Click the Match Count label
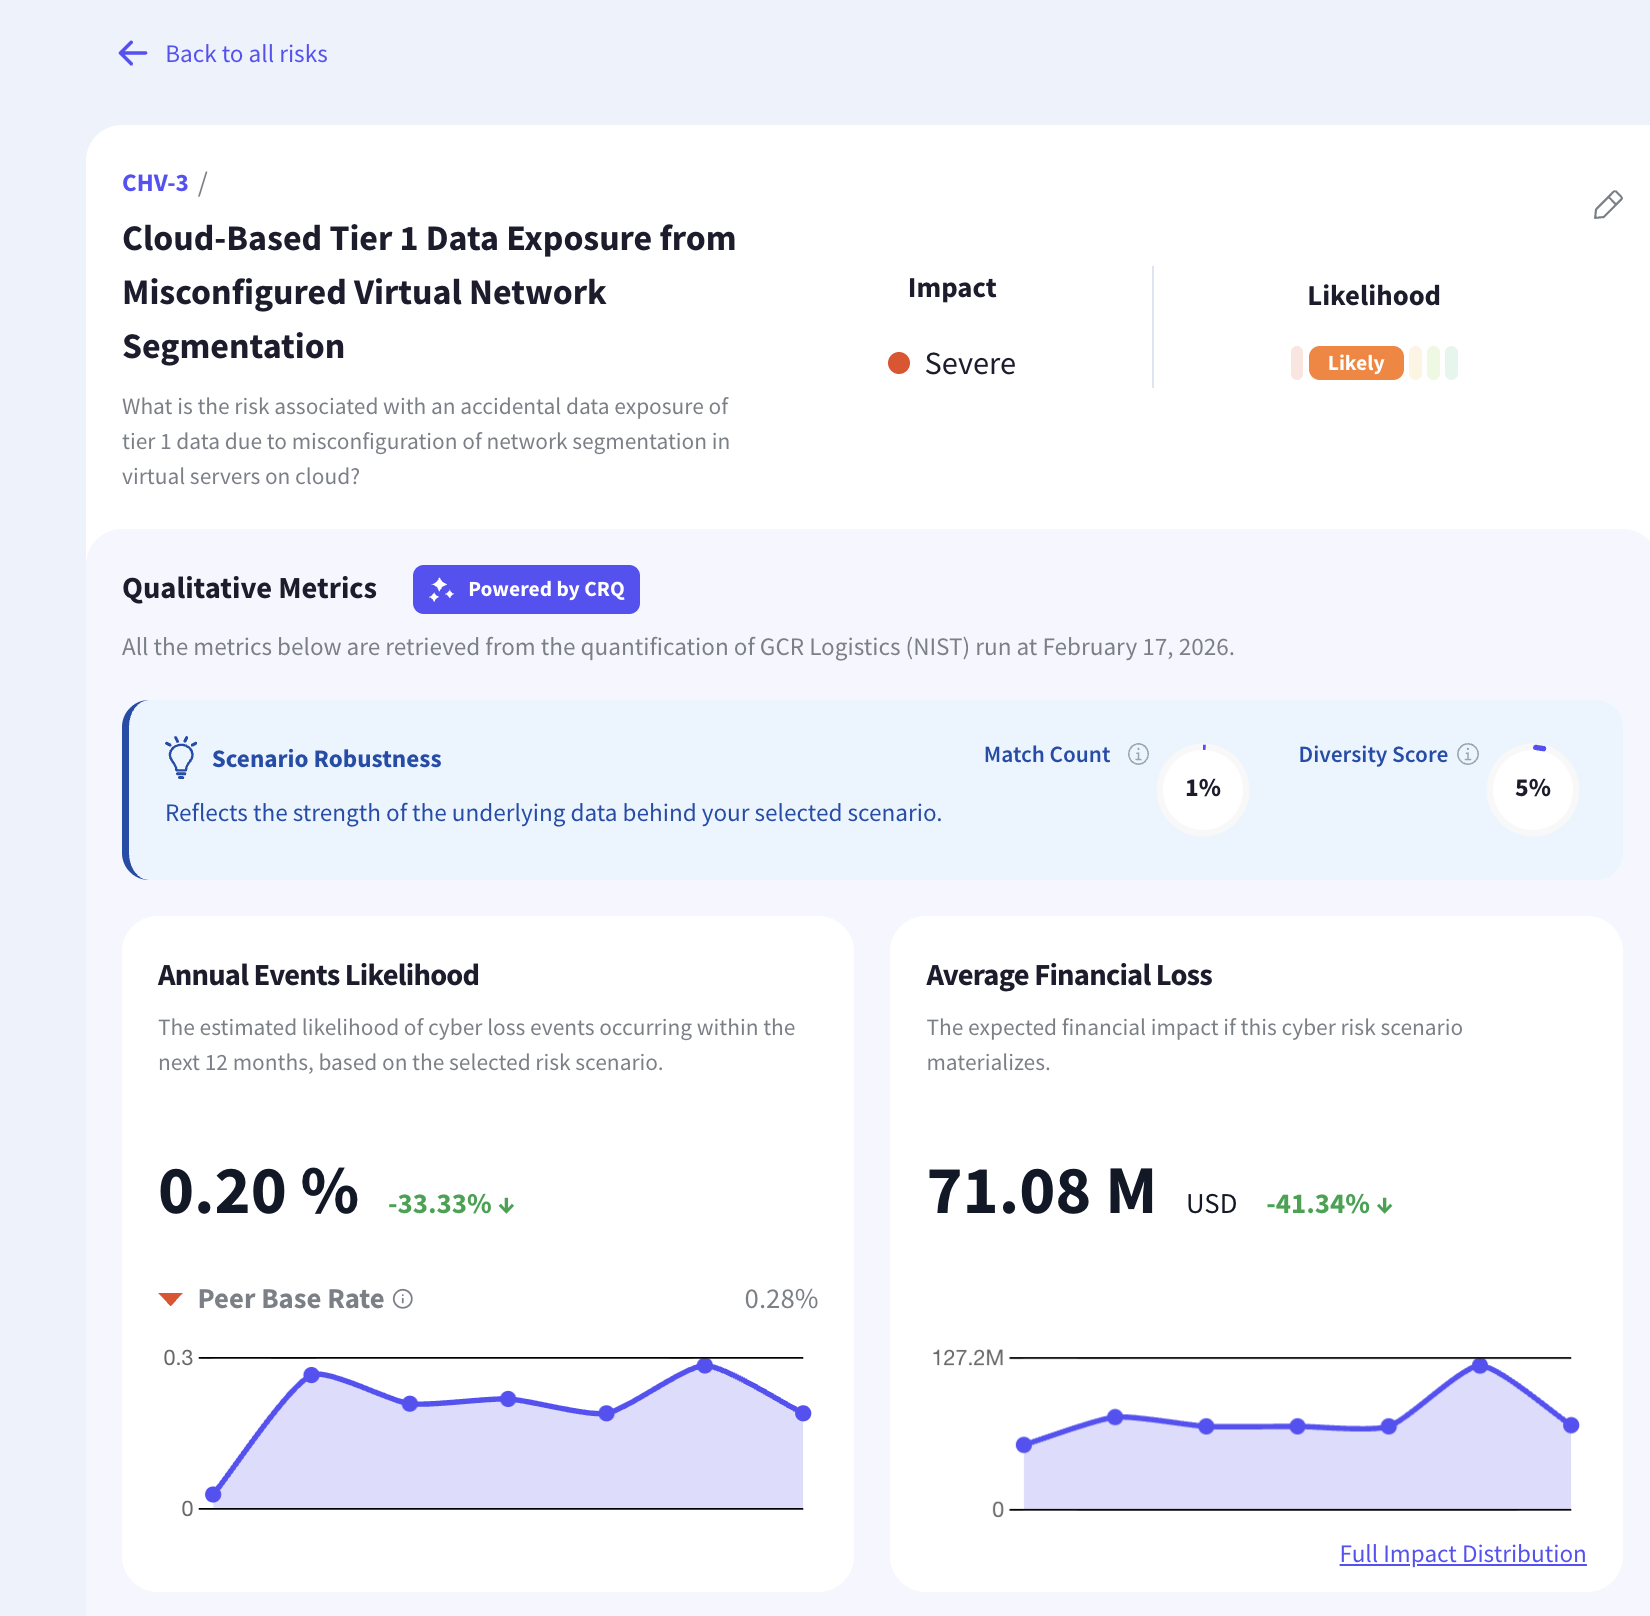 coord(1047,754)
